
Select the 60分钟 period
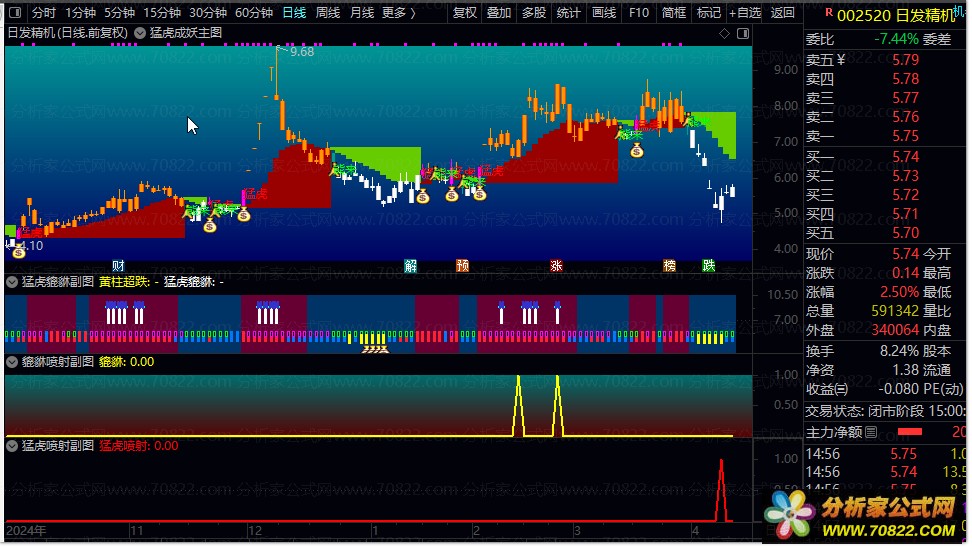click(254, 12)
